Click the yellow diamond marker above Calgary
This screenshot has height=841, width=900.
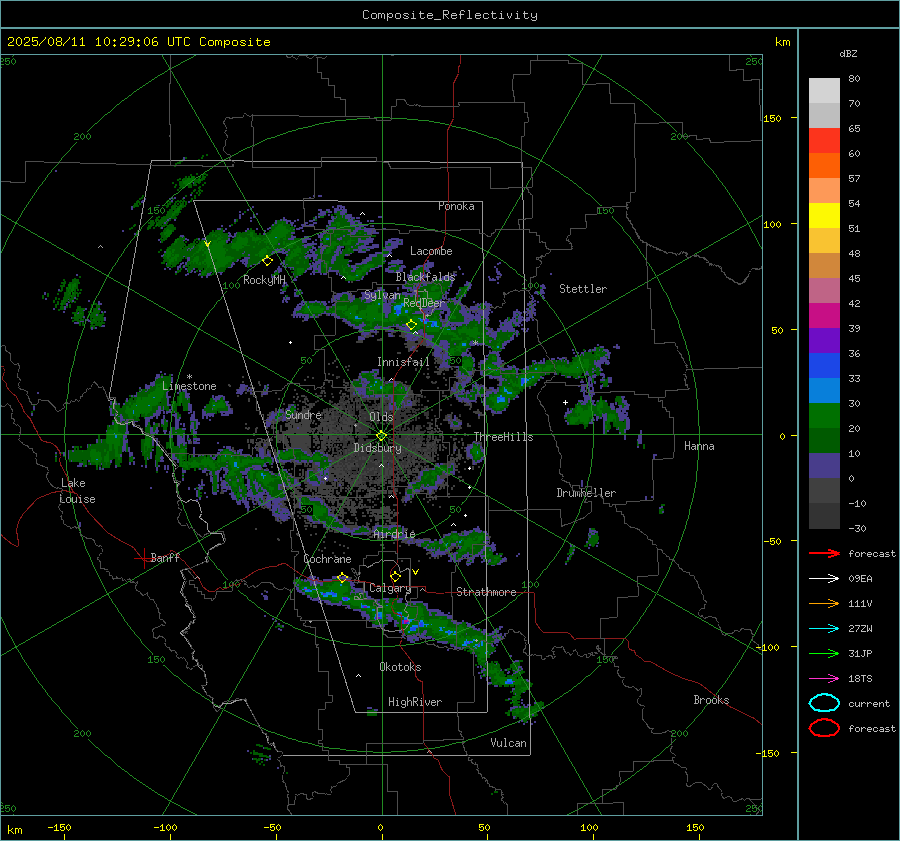click(x=395, y=576)
